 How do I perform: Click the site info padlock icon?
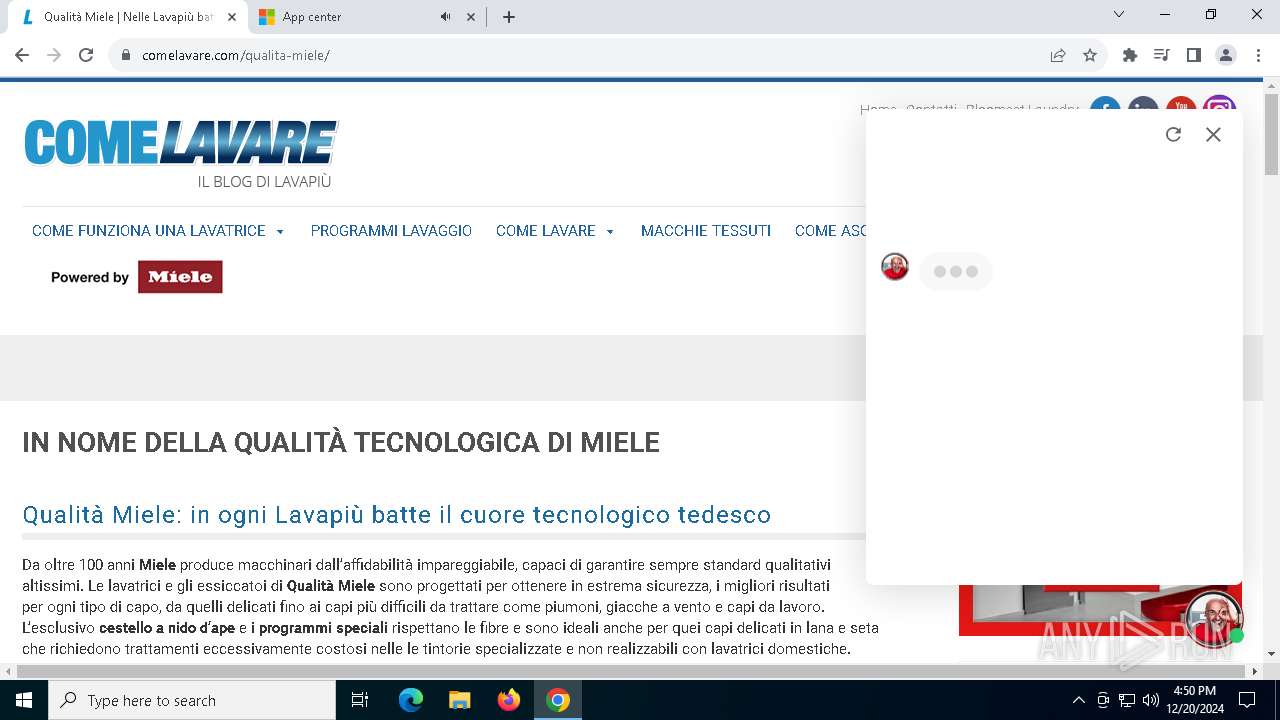click(126, 55)
